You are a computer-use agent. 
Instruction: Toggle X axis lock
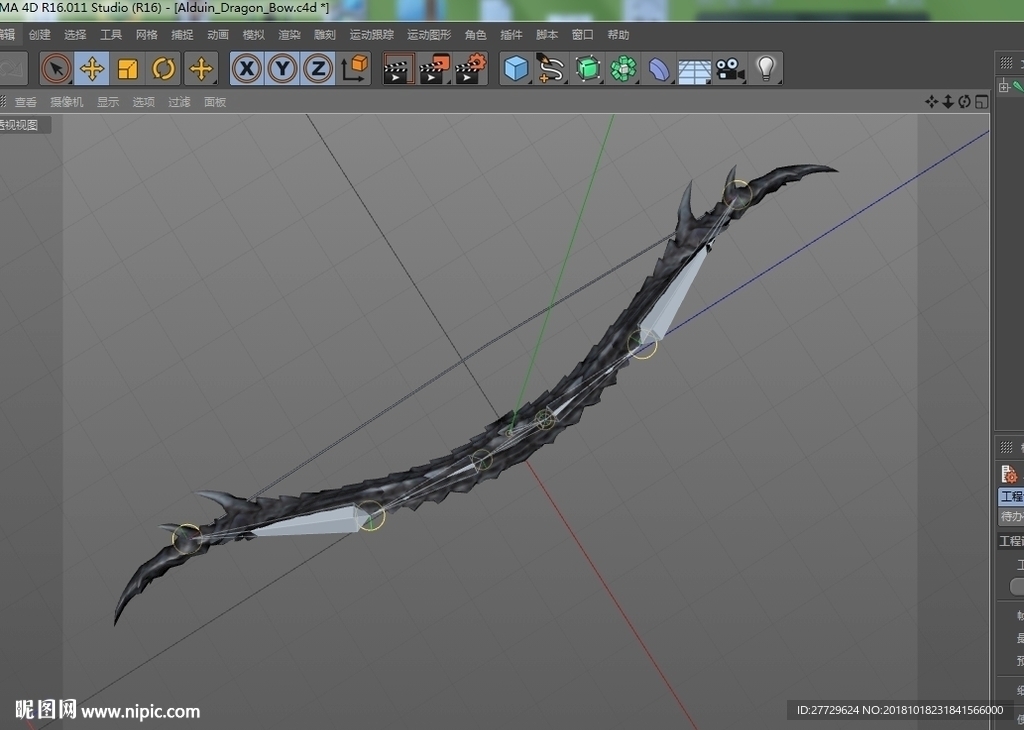point(247,69)
